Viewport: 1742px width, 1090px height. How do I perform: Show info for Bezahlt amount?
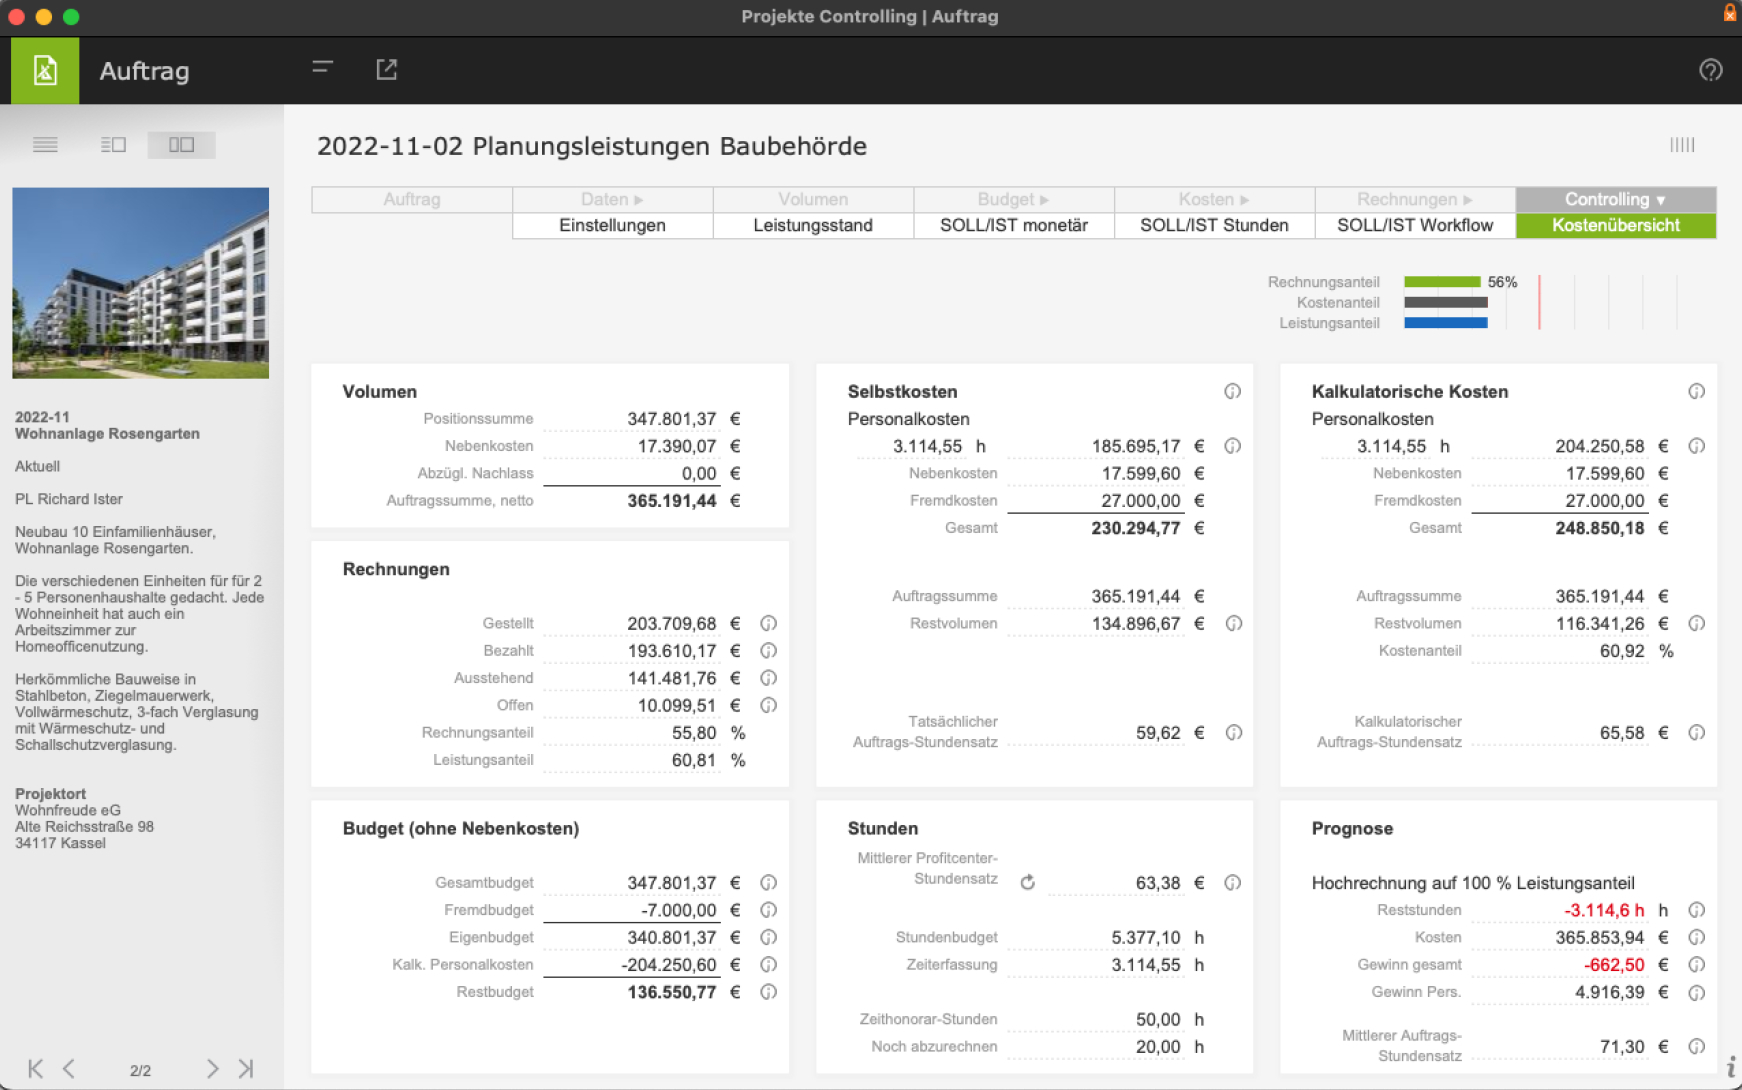[768, 650]
